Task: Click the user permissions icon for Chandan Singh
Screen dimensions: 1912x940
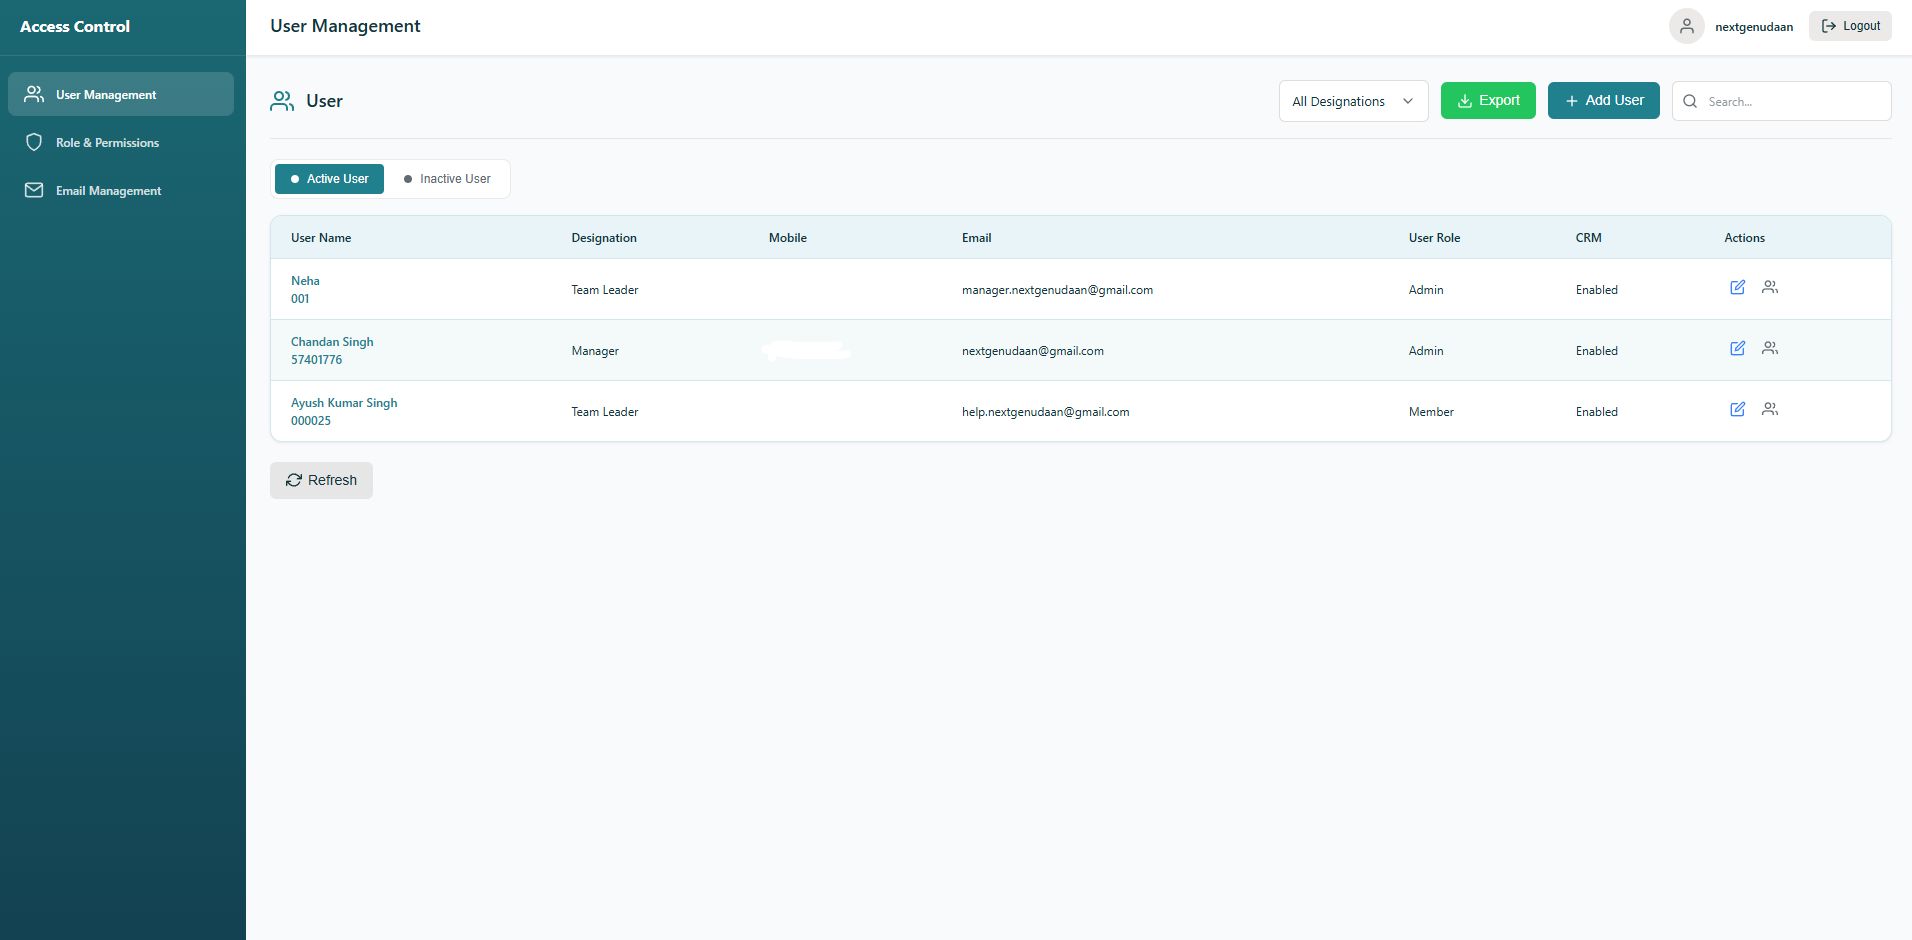Action: tap(1770, 348)
